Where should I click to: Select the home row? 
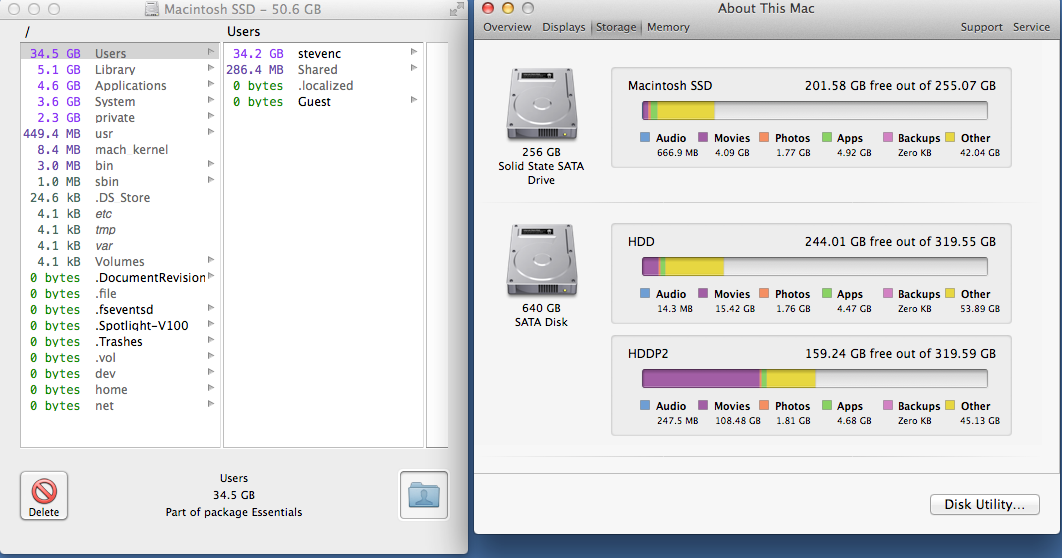120,389
